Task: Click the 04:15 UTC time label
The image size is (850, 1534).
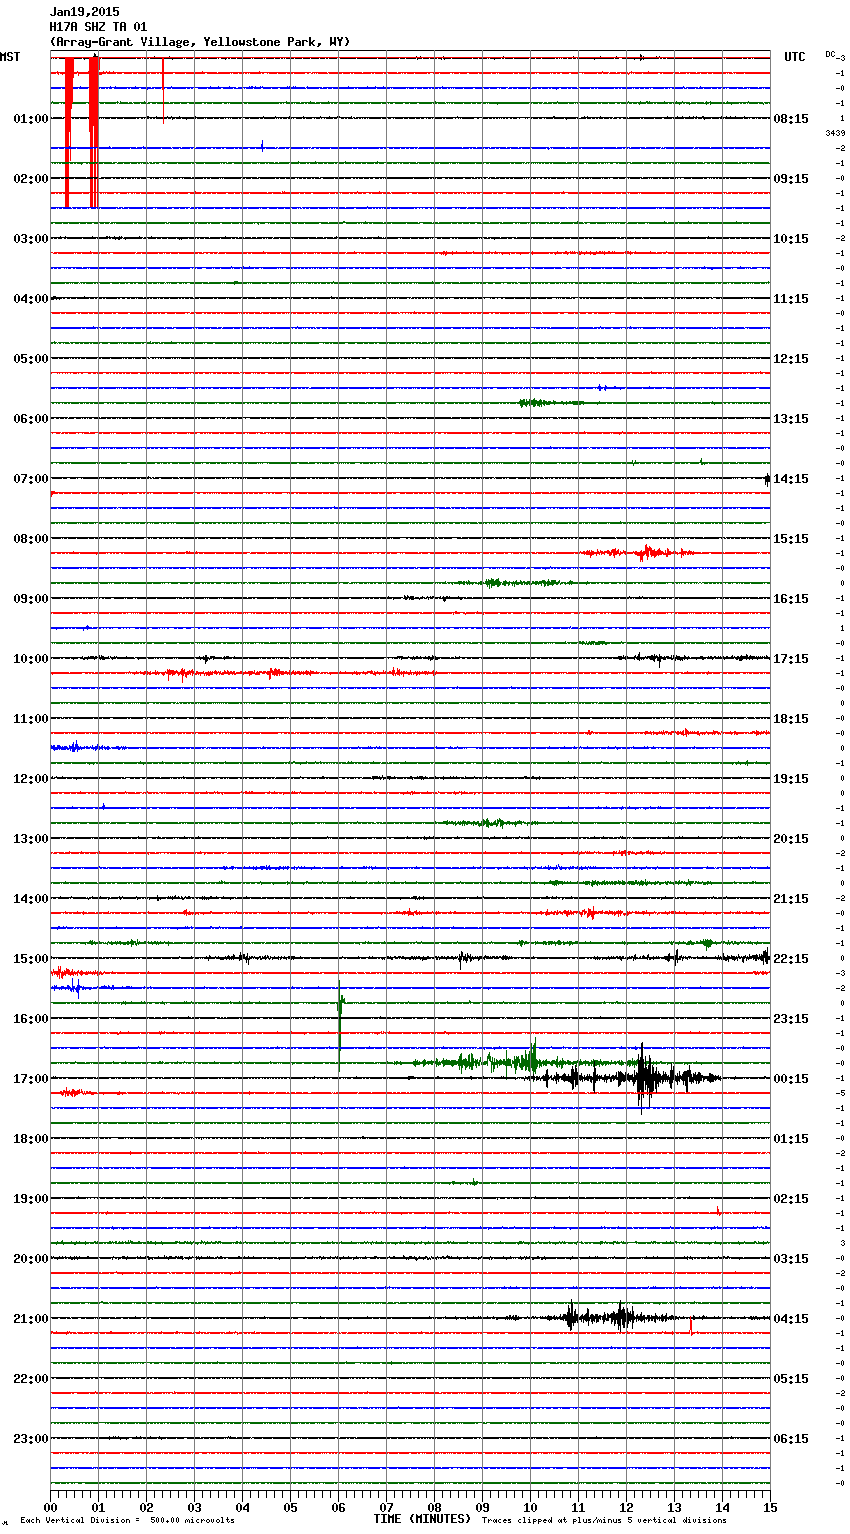Action: pos(791,1319)
